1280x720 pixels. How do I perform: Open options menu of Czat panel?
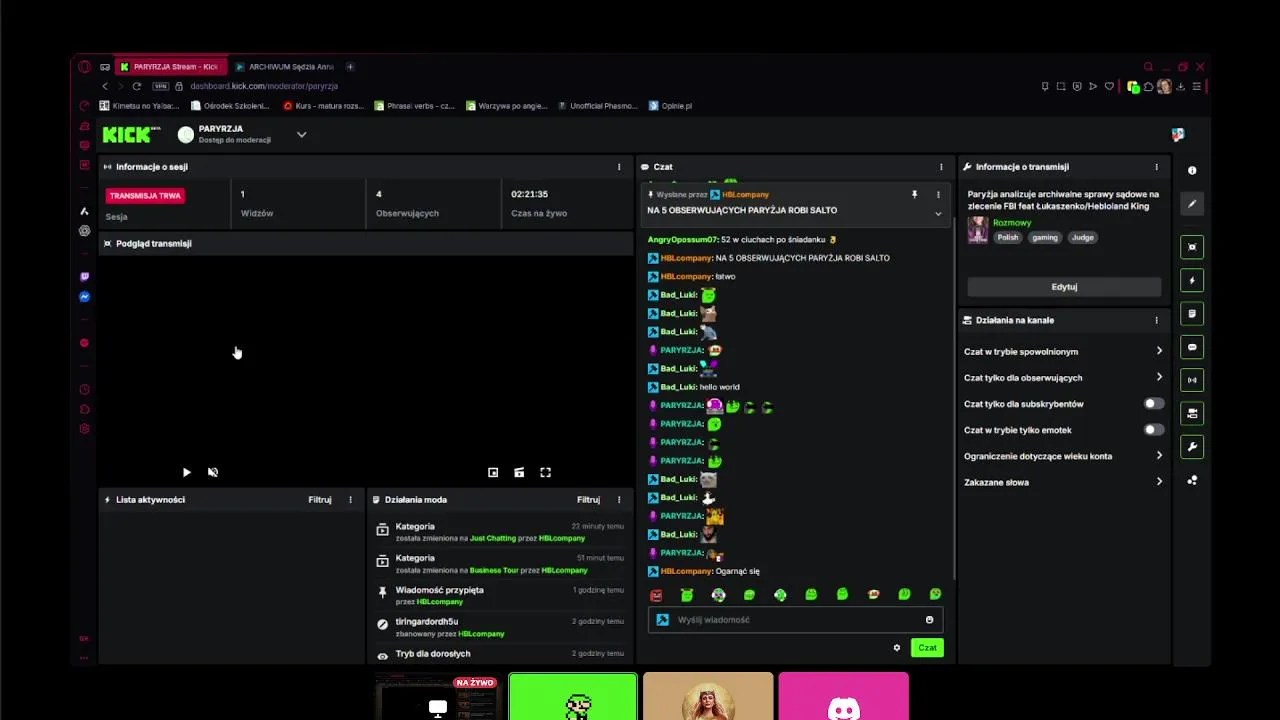pos(941,167)
